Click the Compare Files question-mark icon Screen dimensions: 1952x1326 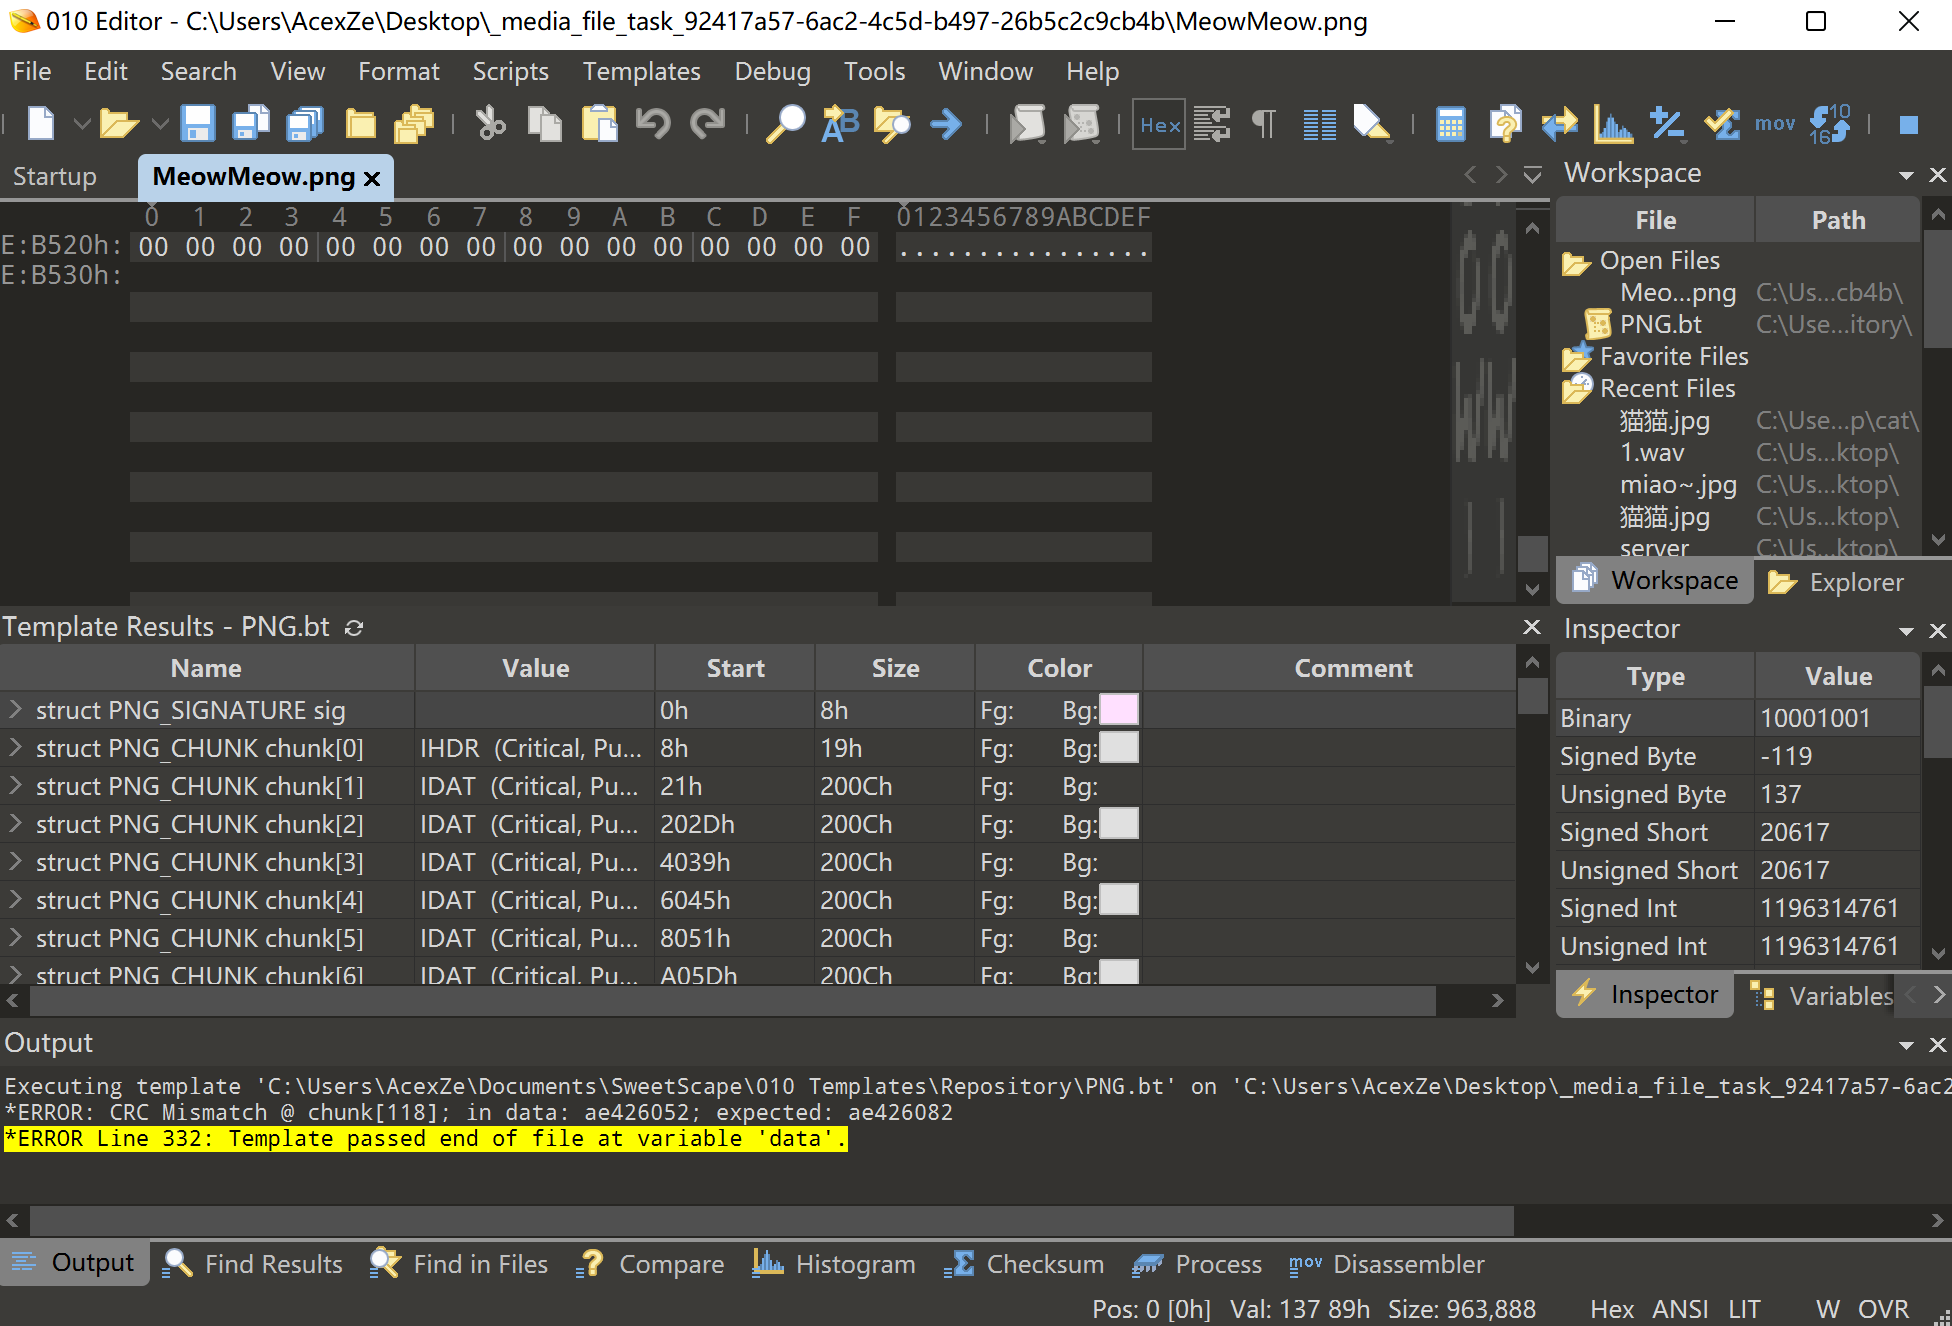click(1504, 124)
